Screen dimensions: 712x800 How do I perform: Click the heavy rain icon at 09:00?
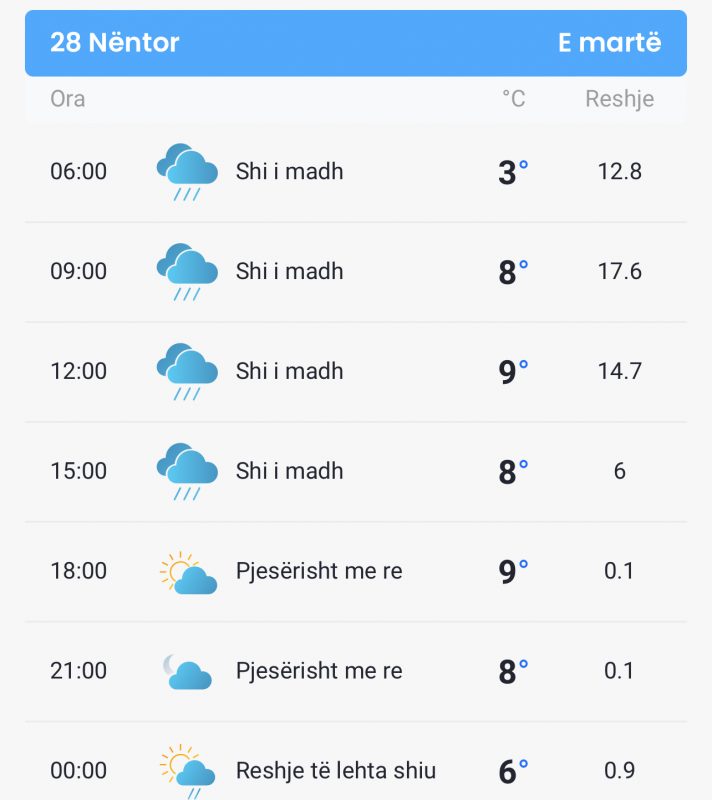tap(187, 272)
